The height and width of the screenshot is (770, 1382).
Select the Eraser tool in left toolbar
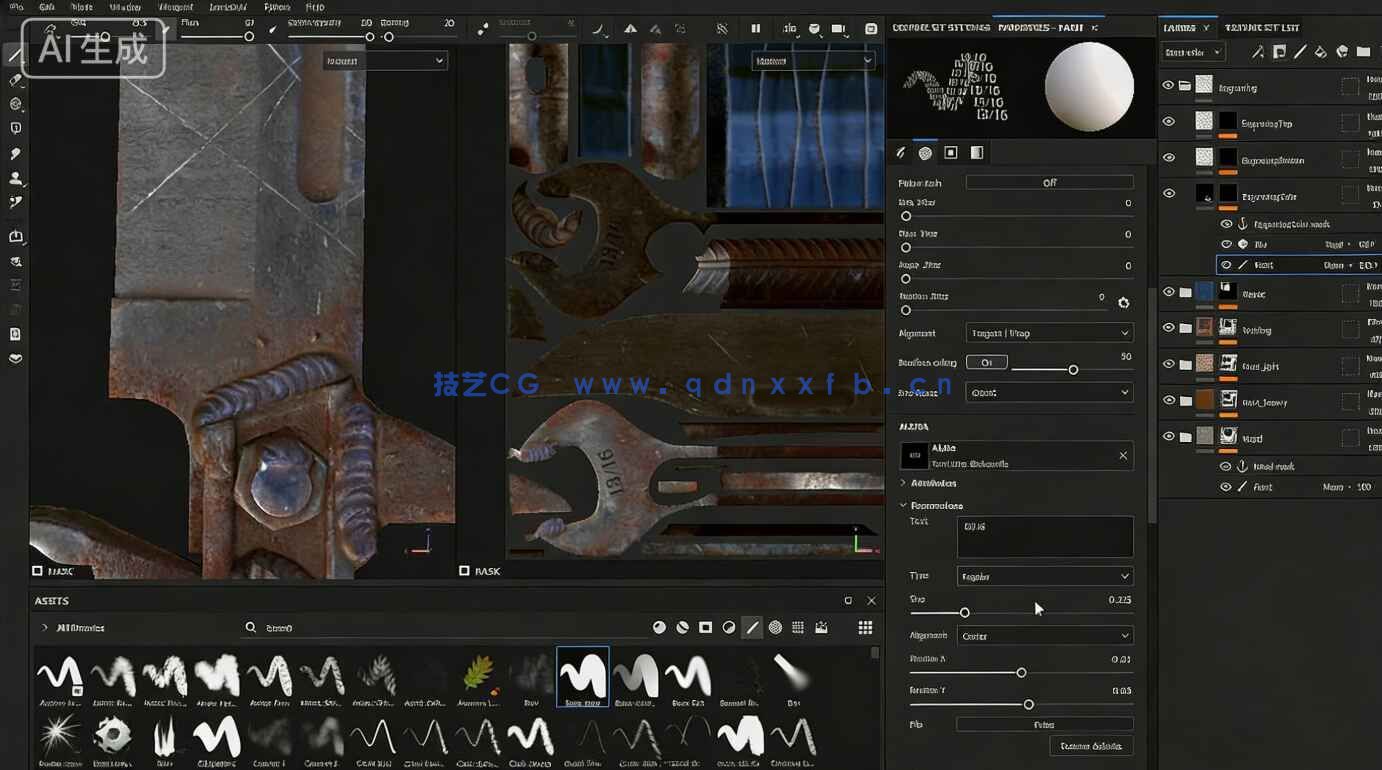(16, 79)
